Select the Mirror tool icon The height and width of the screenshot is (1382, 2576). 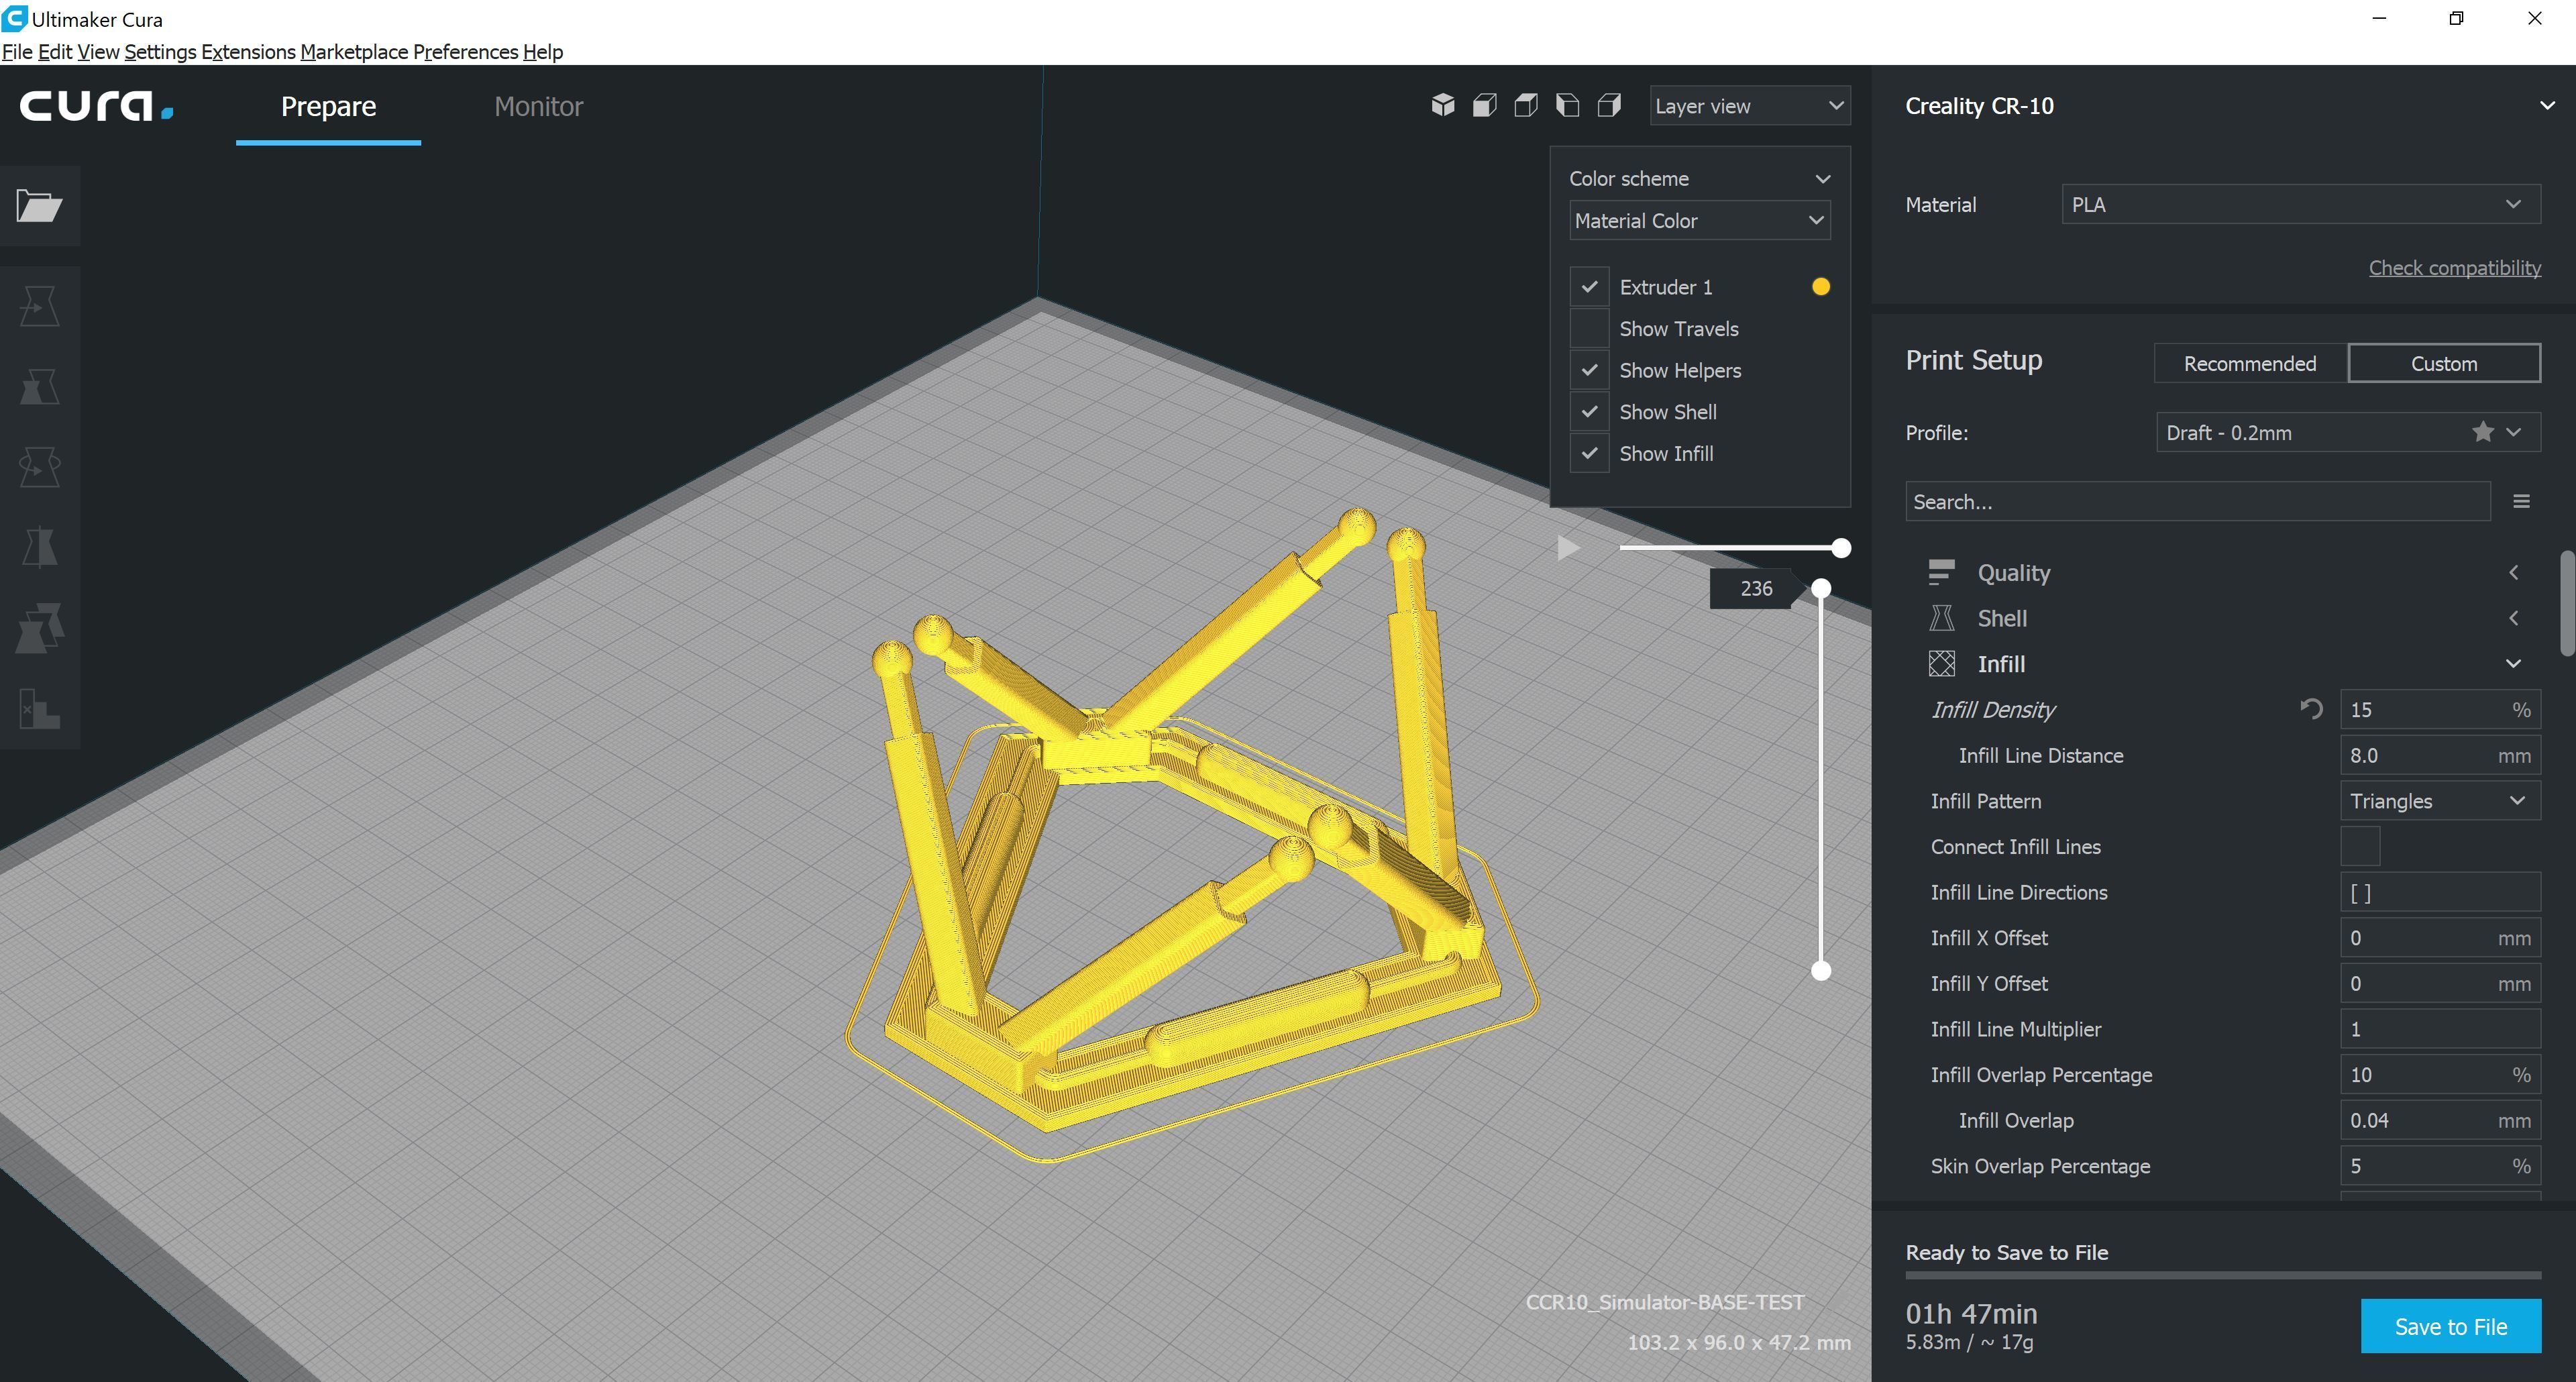coord(39,547)
